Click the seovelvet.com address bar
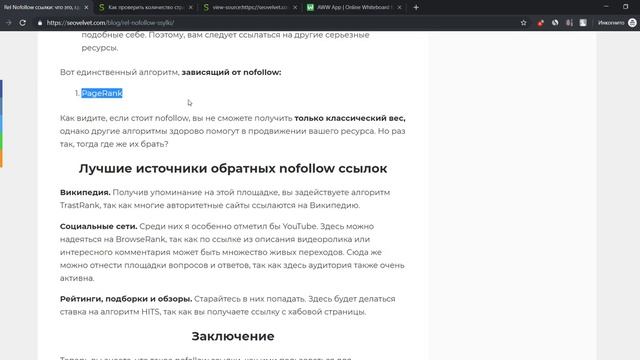640x360 pixels. 278,23
